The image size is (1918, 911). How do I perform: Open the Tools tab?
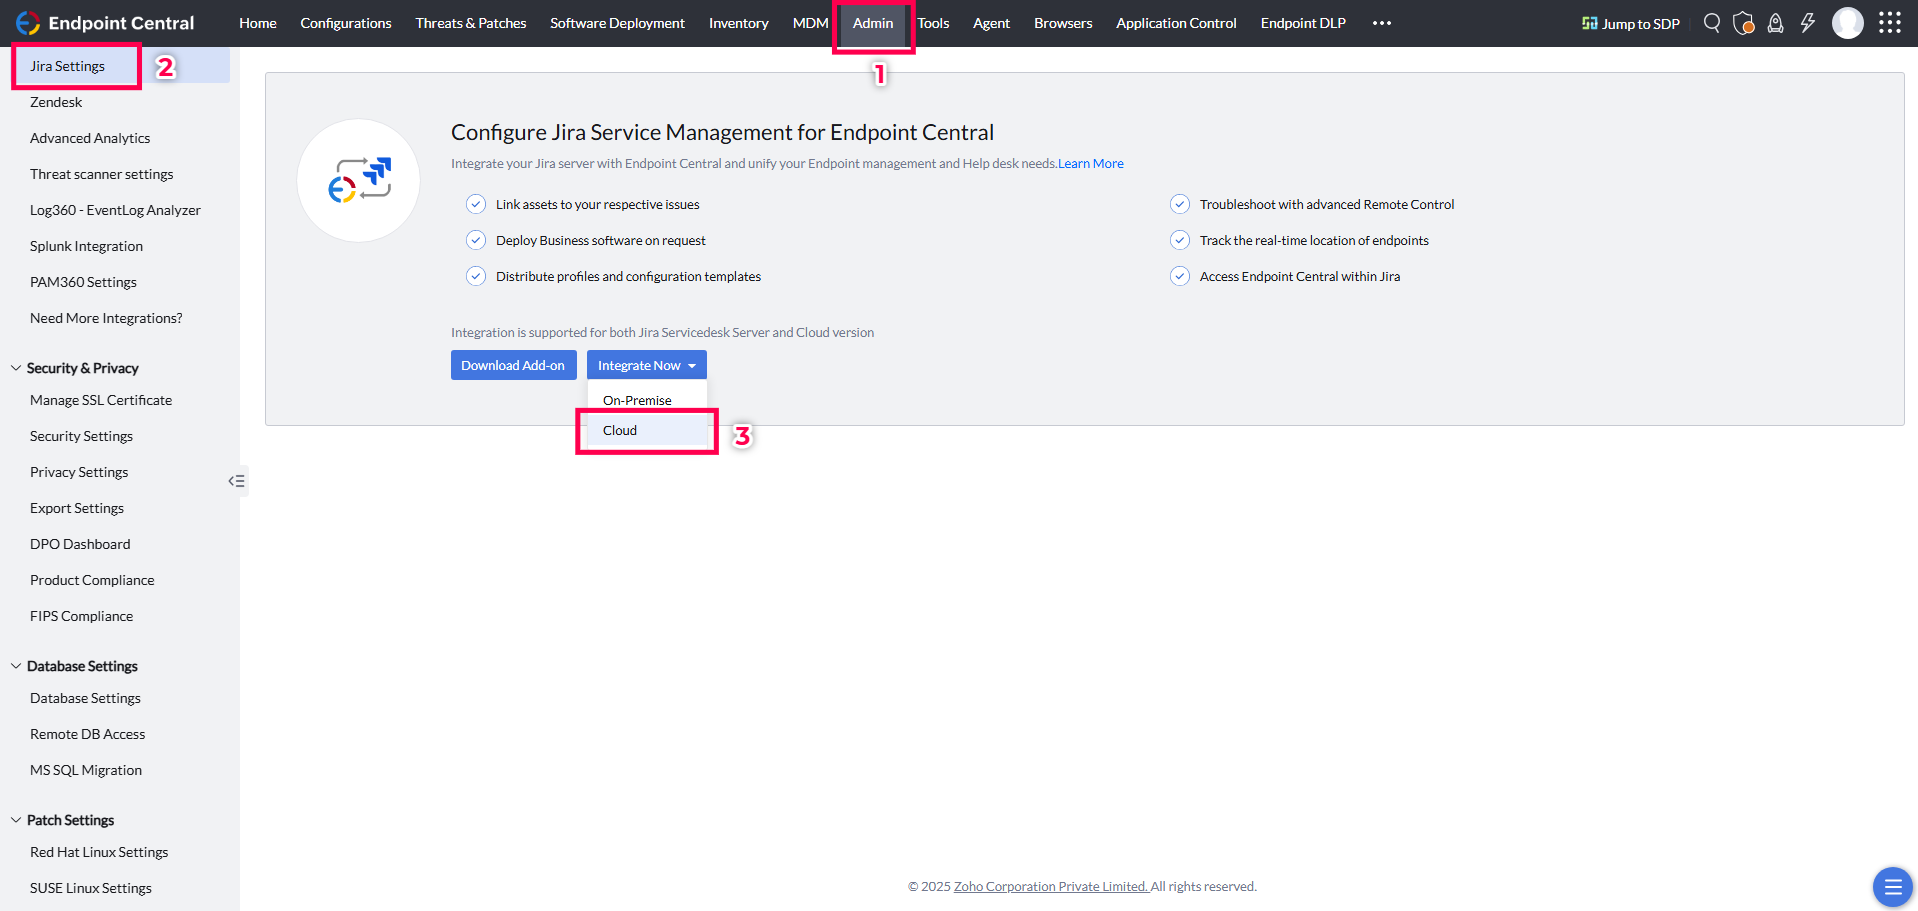coord(933,23)
